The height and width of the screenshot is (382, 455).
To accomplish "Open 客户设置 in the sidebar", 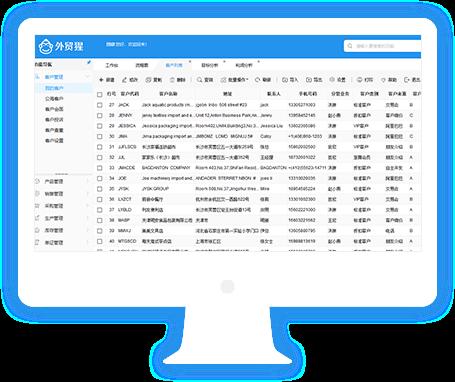I will [54, 140].
